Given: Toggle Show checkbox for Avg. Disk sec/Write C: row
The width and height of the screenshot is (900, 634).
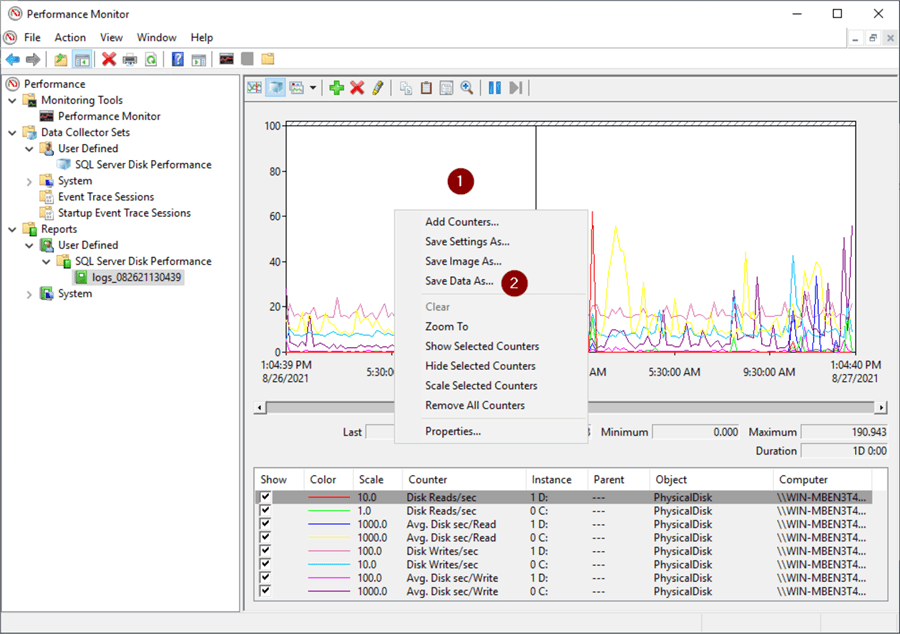Looking at the screenshot, I should [x=265, y=592].
